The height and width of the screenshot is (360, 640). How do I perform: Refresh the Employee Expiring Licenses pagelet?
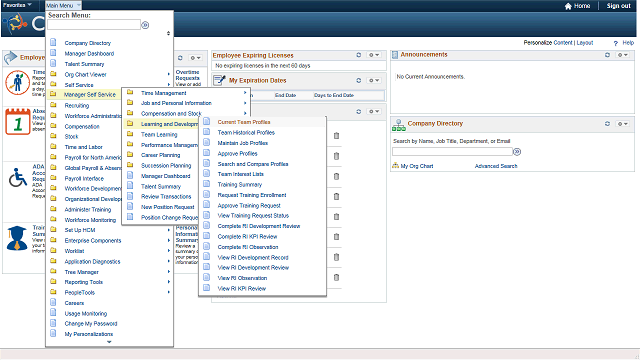358,55
